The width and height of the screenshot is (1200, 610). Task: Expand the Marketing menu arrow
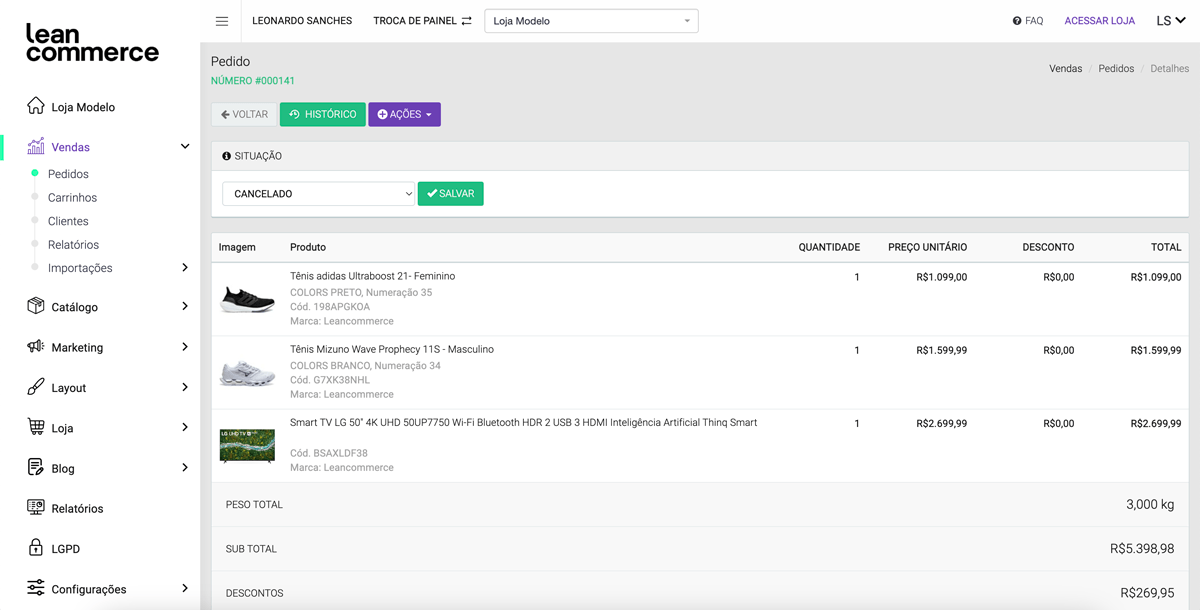point(185,347)
